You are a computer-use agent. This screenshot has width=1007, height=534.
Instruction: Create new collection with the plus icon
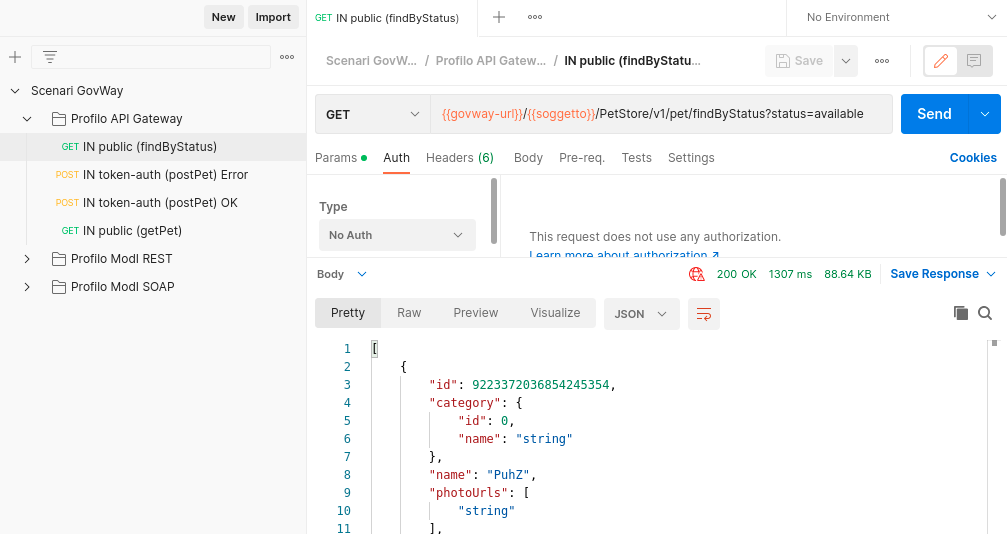tap(15, 57)
